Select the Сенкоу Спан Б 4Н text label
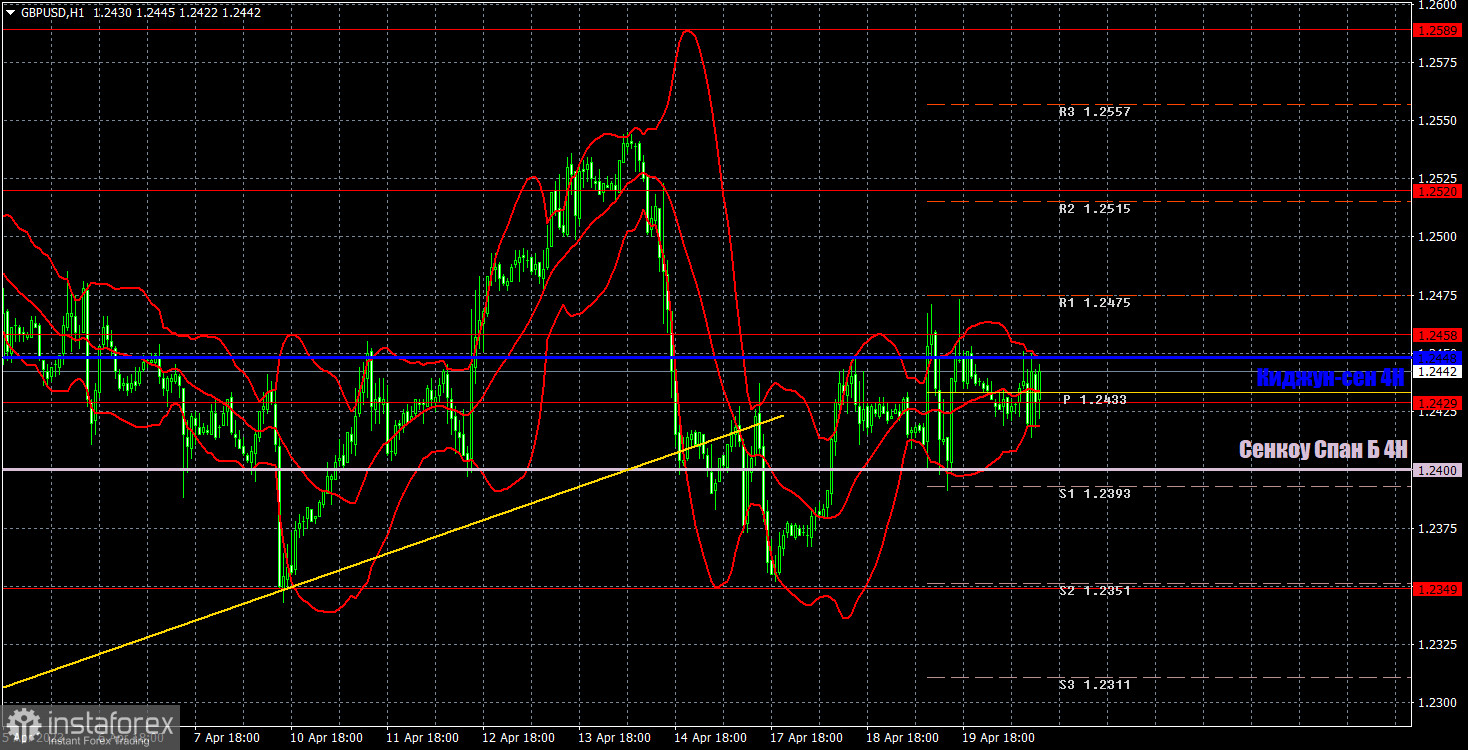Screen dimensions: 1468x750 tap(1323, 450)
